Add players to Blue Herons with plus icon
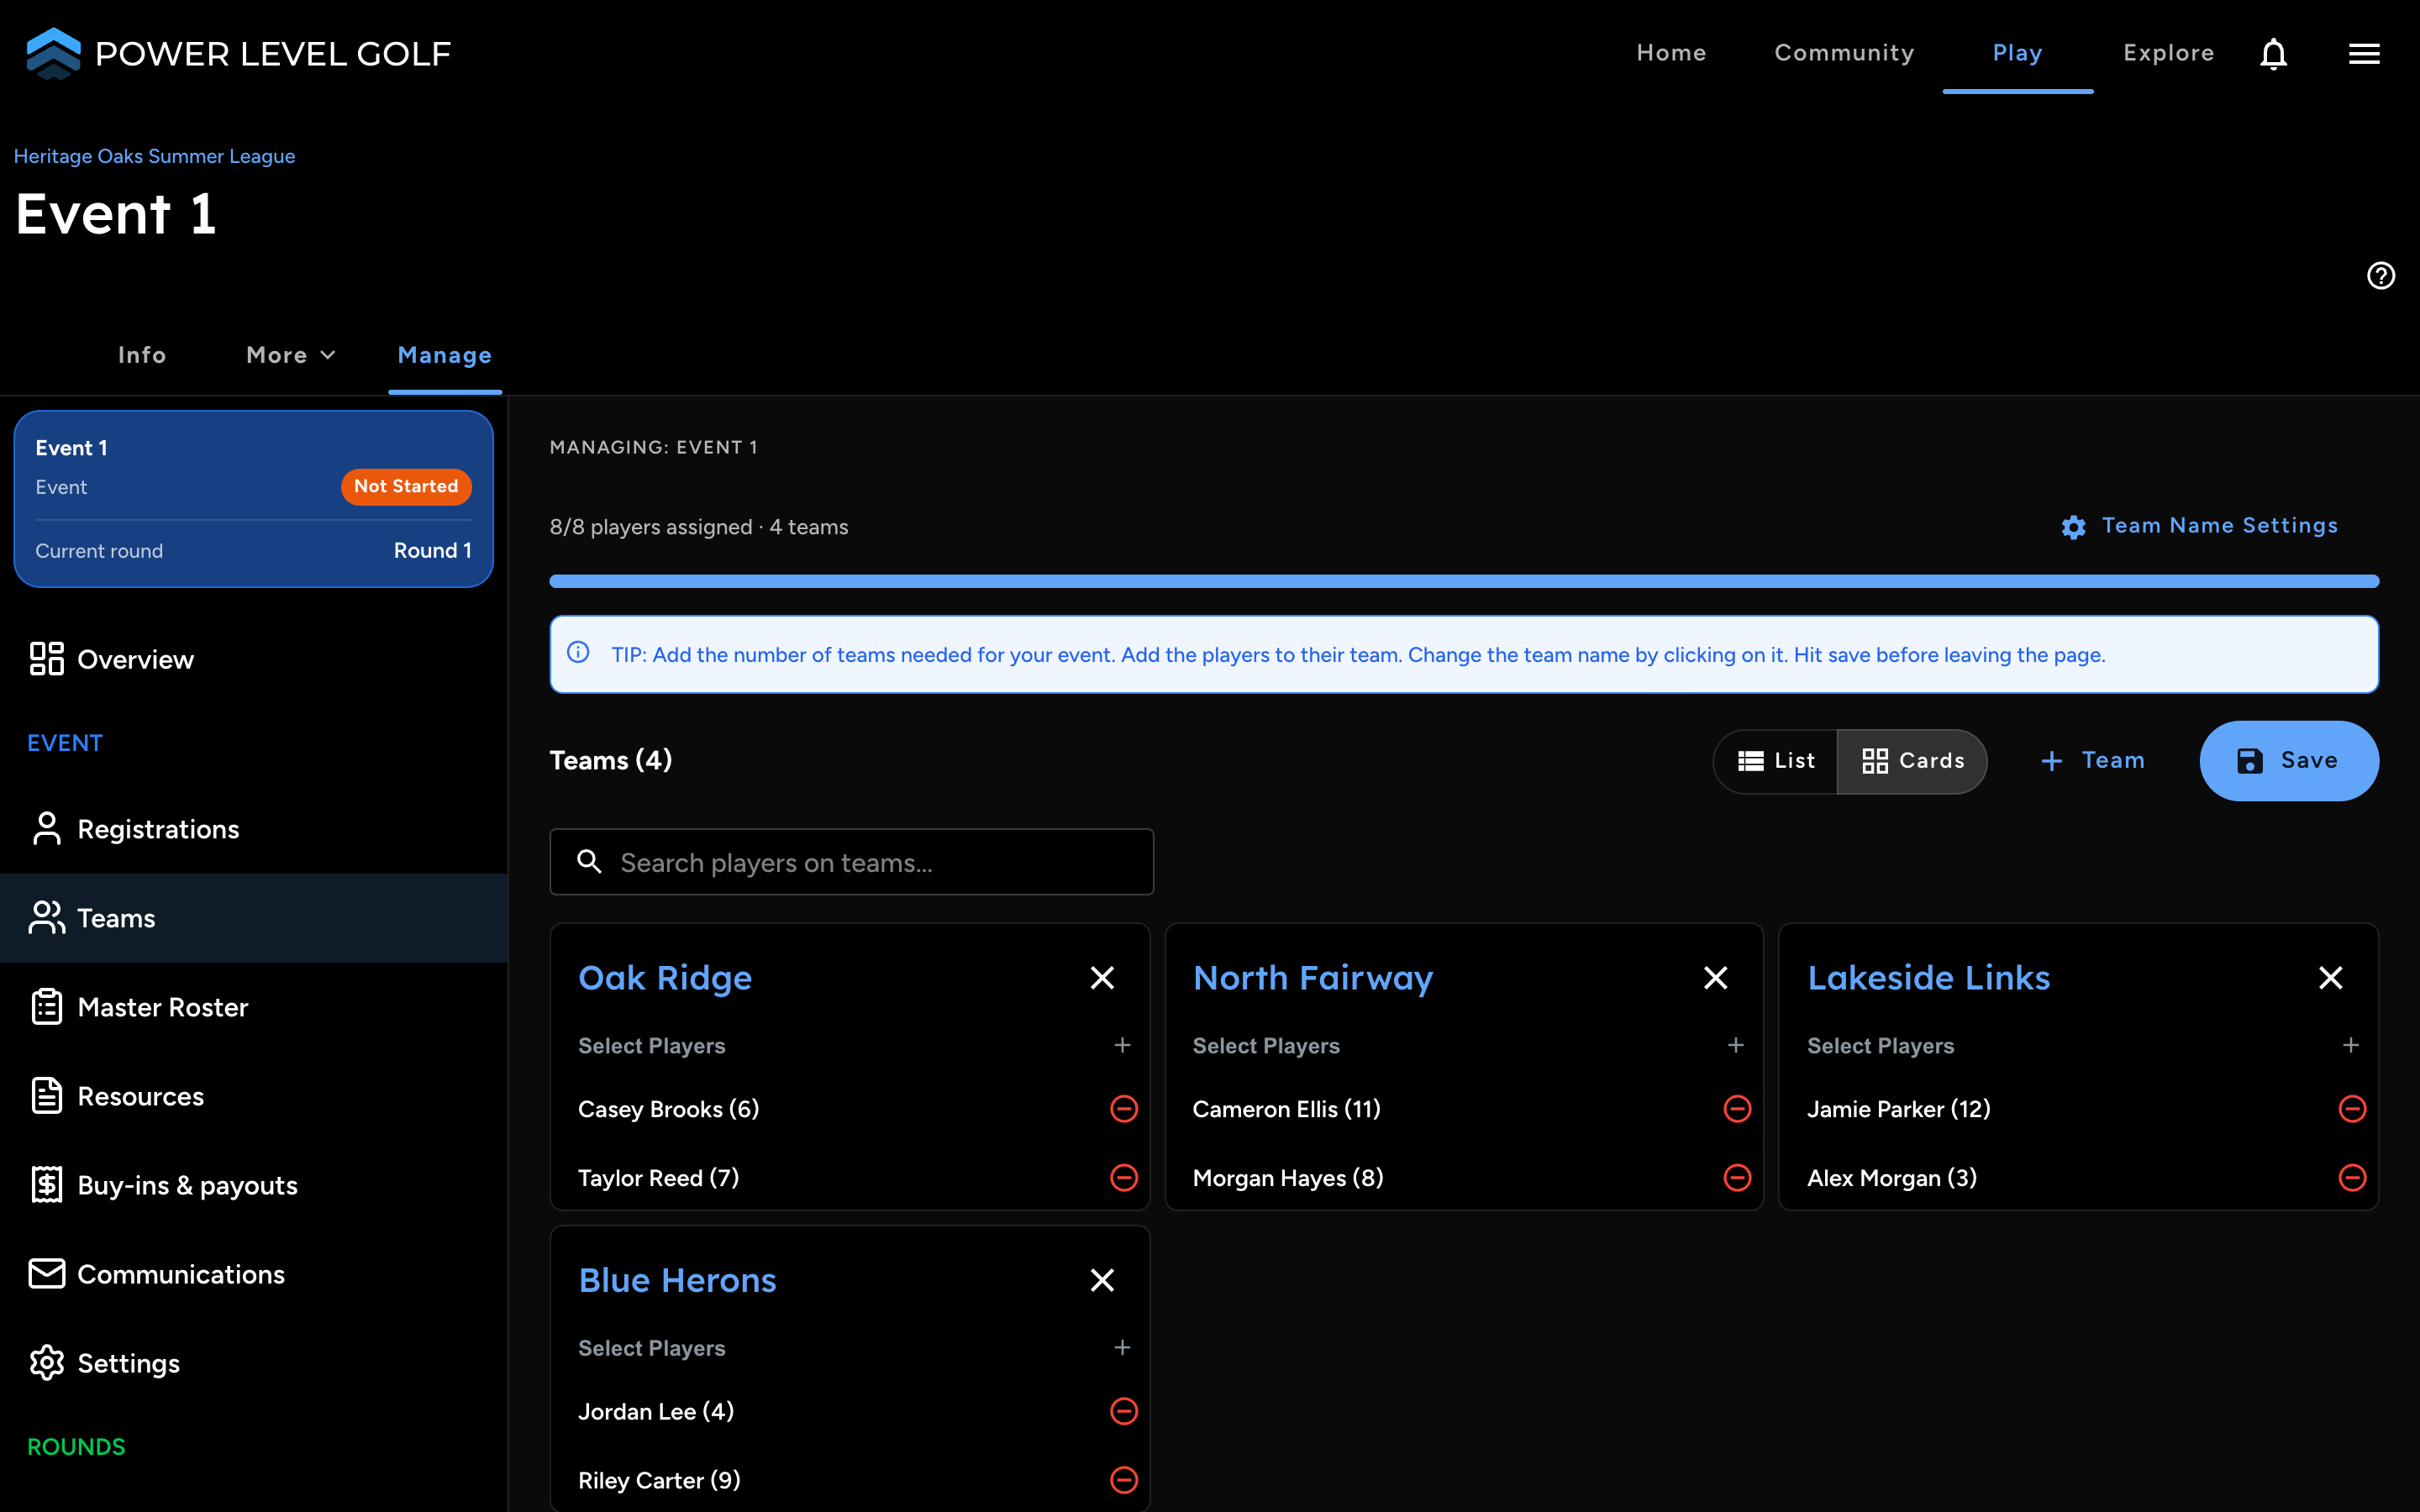 tap(1123, 1348)
